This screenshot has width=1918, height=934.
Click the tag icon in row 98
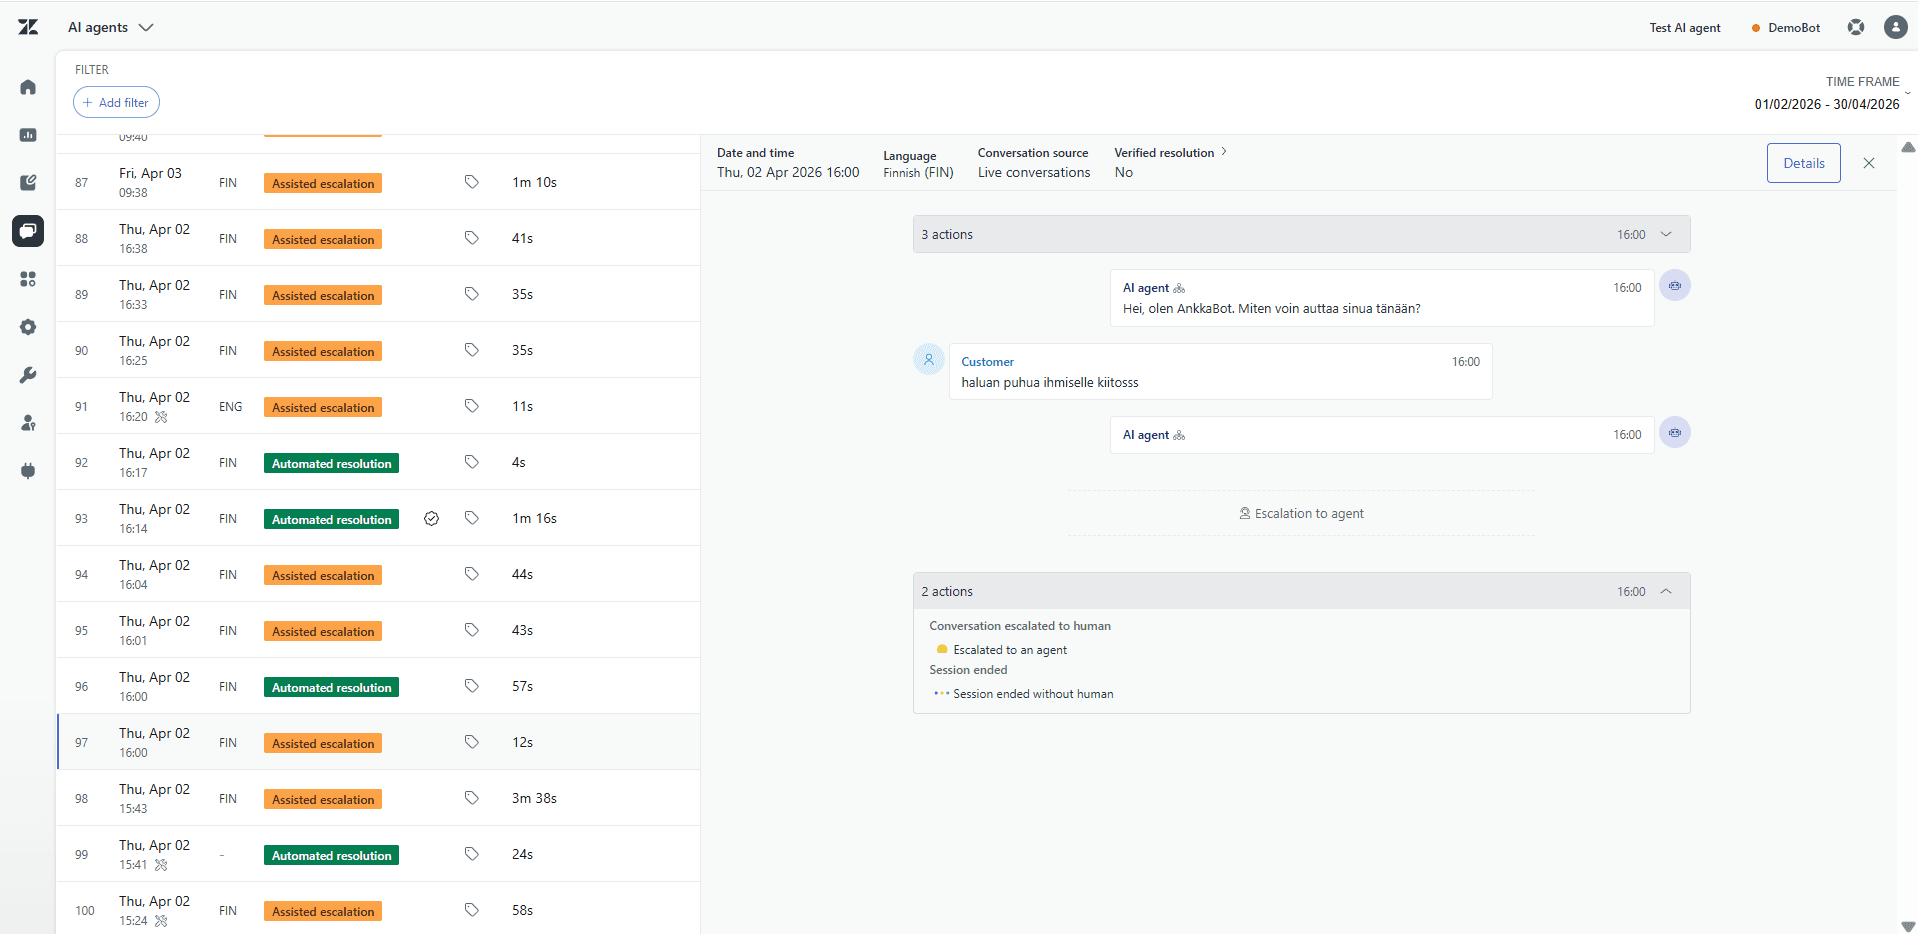click(471, 798)
